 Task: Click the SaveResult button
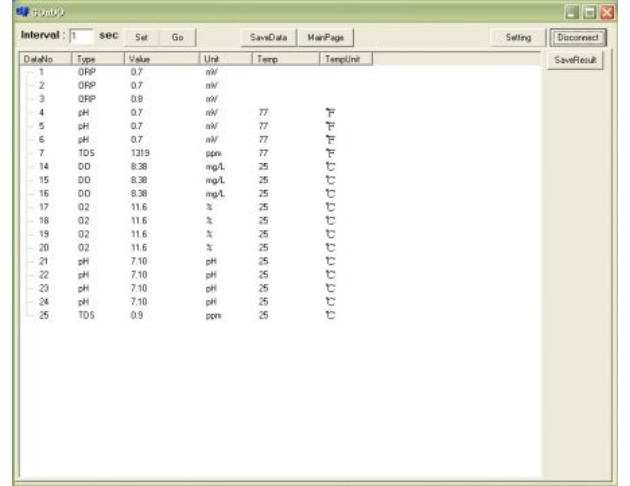point(574,61)
